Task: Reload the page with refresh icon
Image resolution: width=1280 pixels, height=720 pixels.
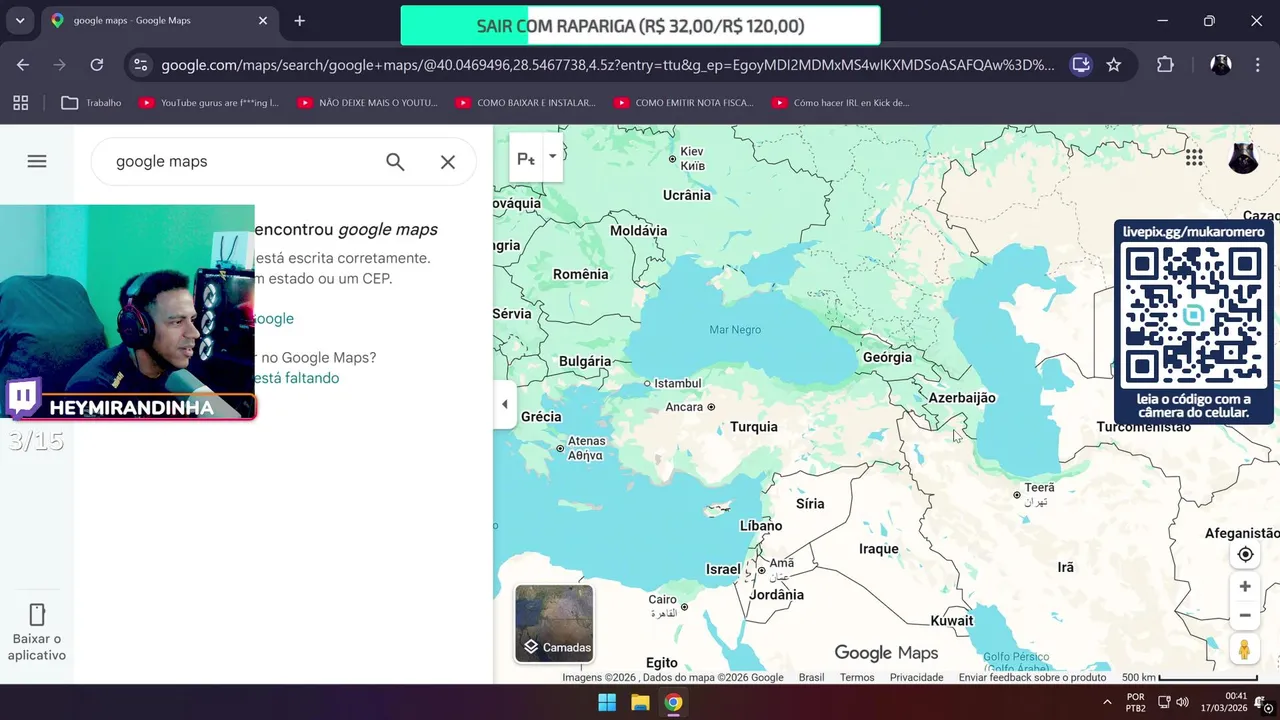Action: pyautogui.click(x=97, y=65)
